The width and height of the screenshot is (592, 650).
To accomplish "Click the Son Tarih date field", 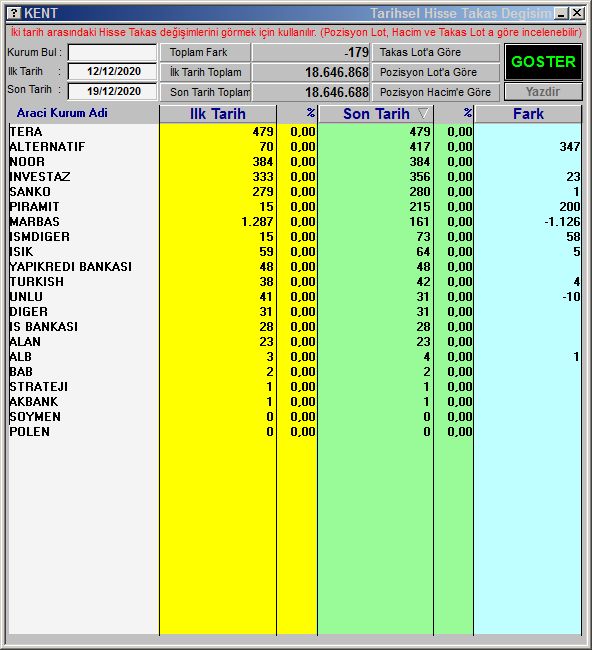I will 112,91.
